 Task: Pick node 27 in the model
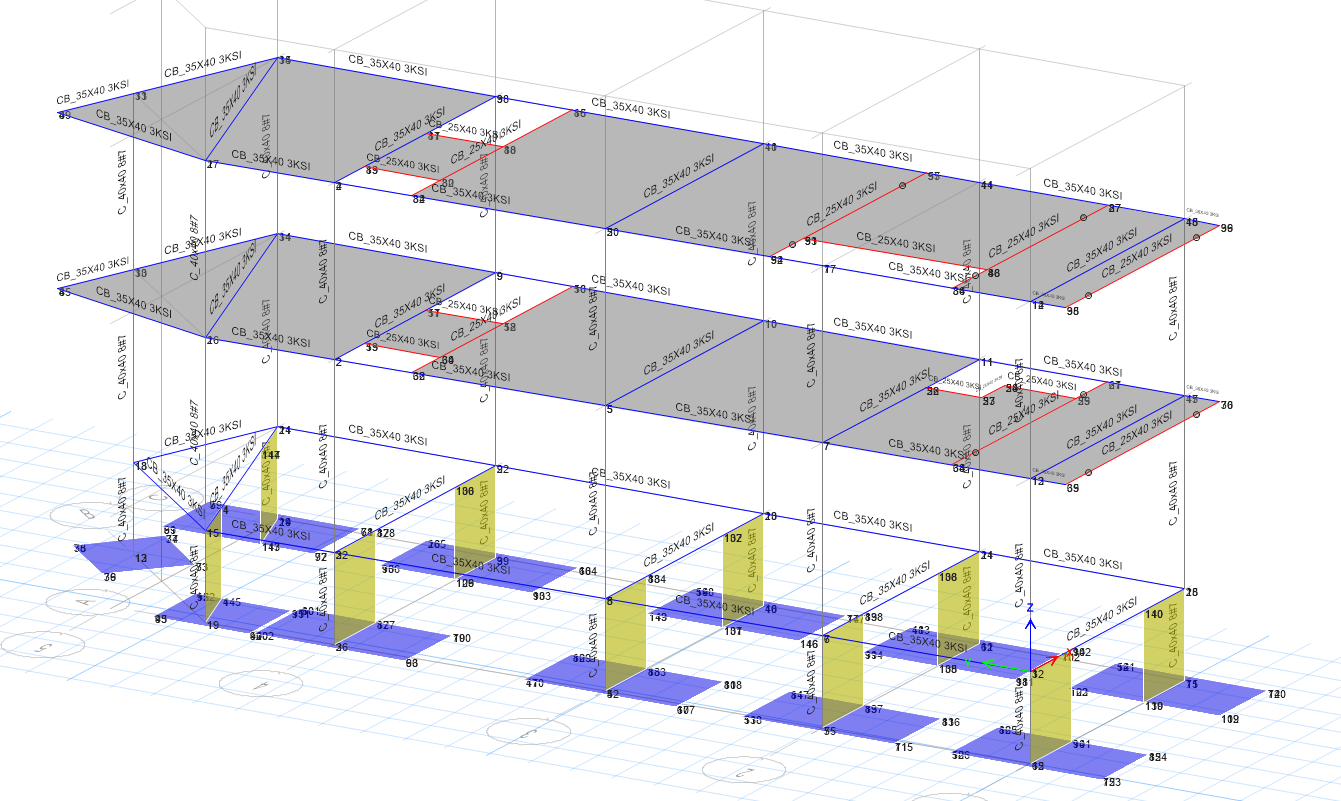point(212,165)
